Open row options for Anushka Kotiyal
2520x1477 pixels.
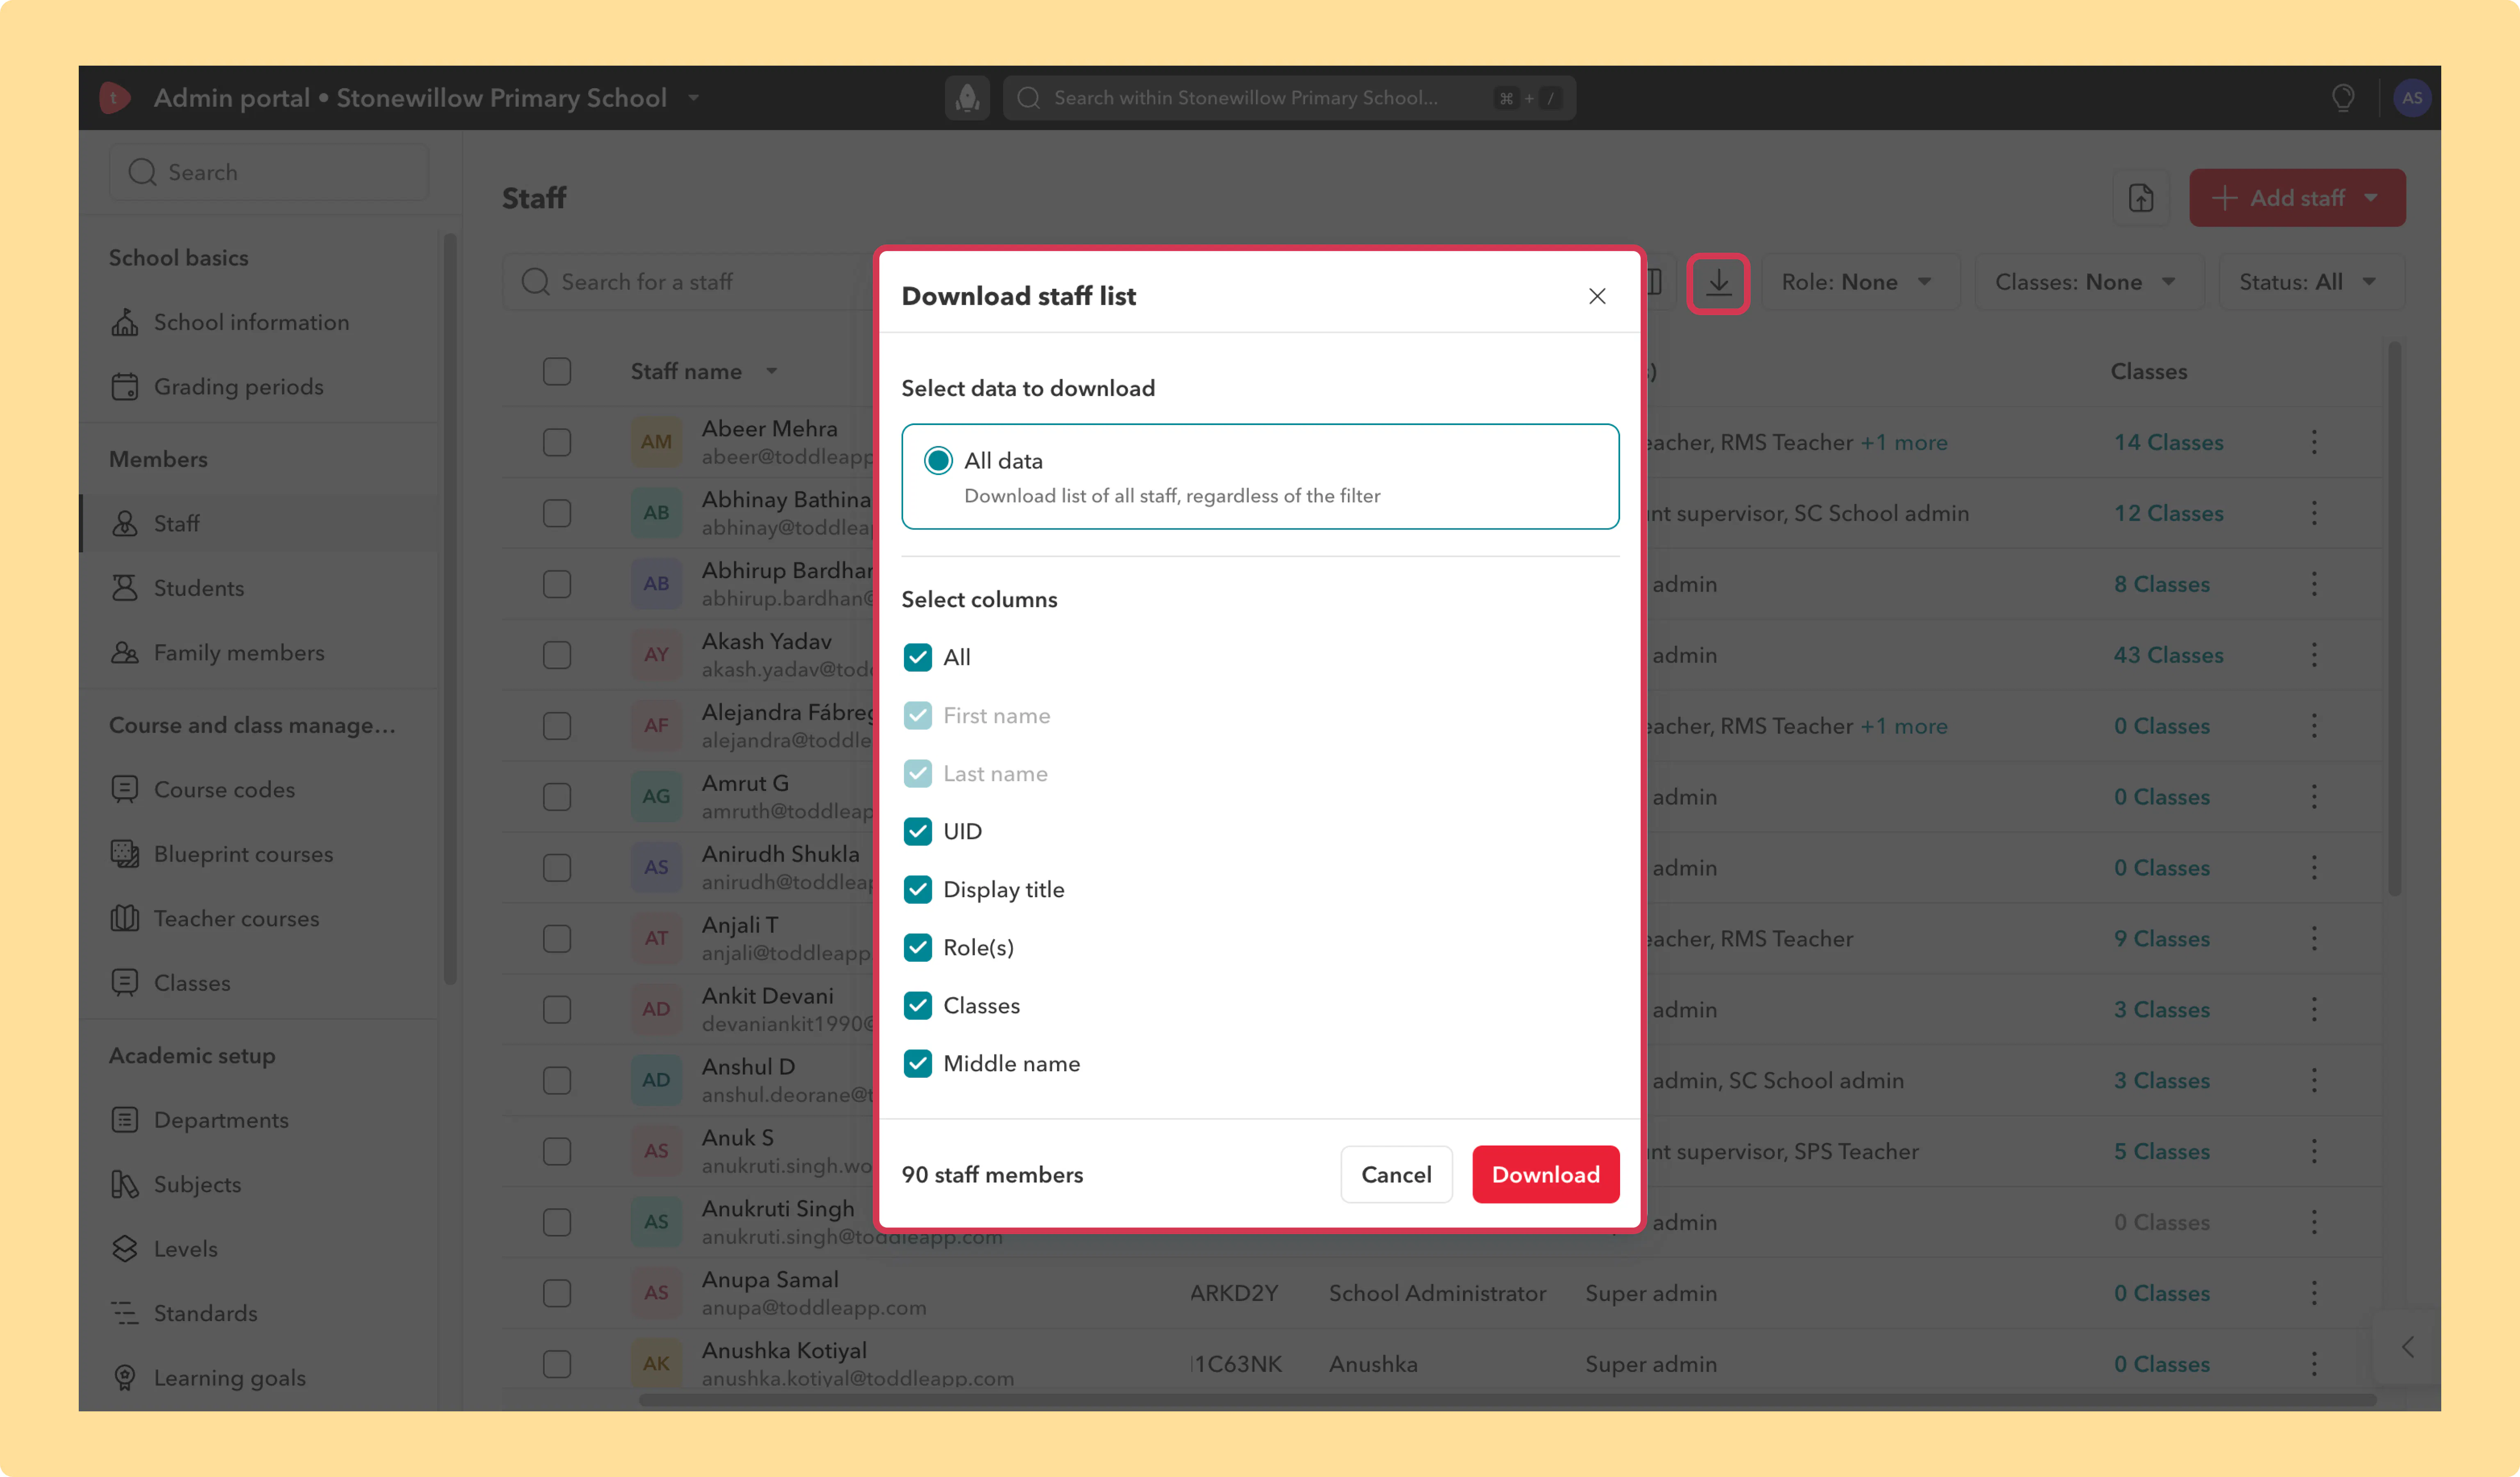(x=2314, y=1364)
